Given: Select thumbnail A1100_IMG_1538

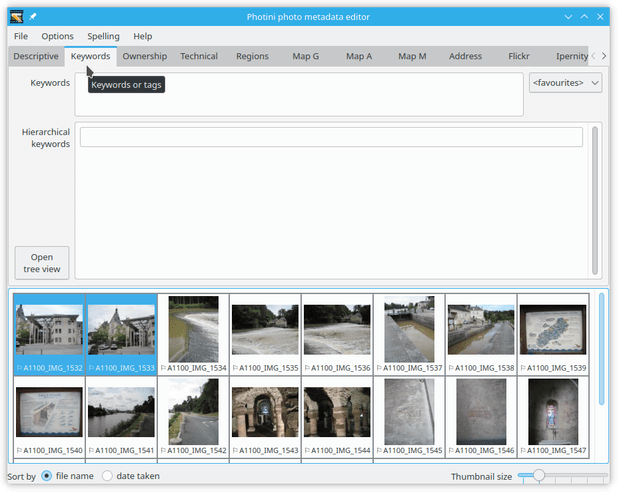Looking at the screenshot, I should tap(481, 334).
